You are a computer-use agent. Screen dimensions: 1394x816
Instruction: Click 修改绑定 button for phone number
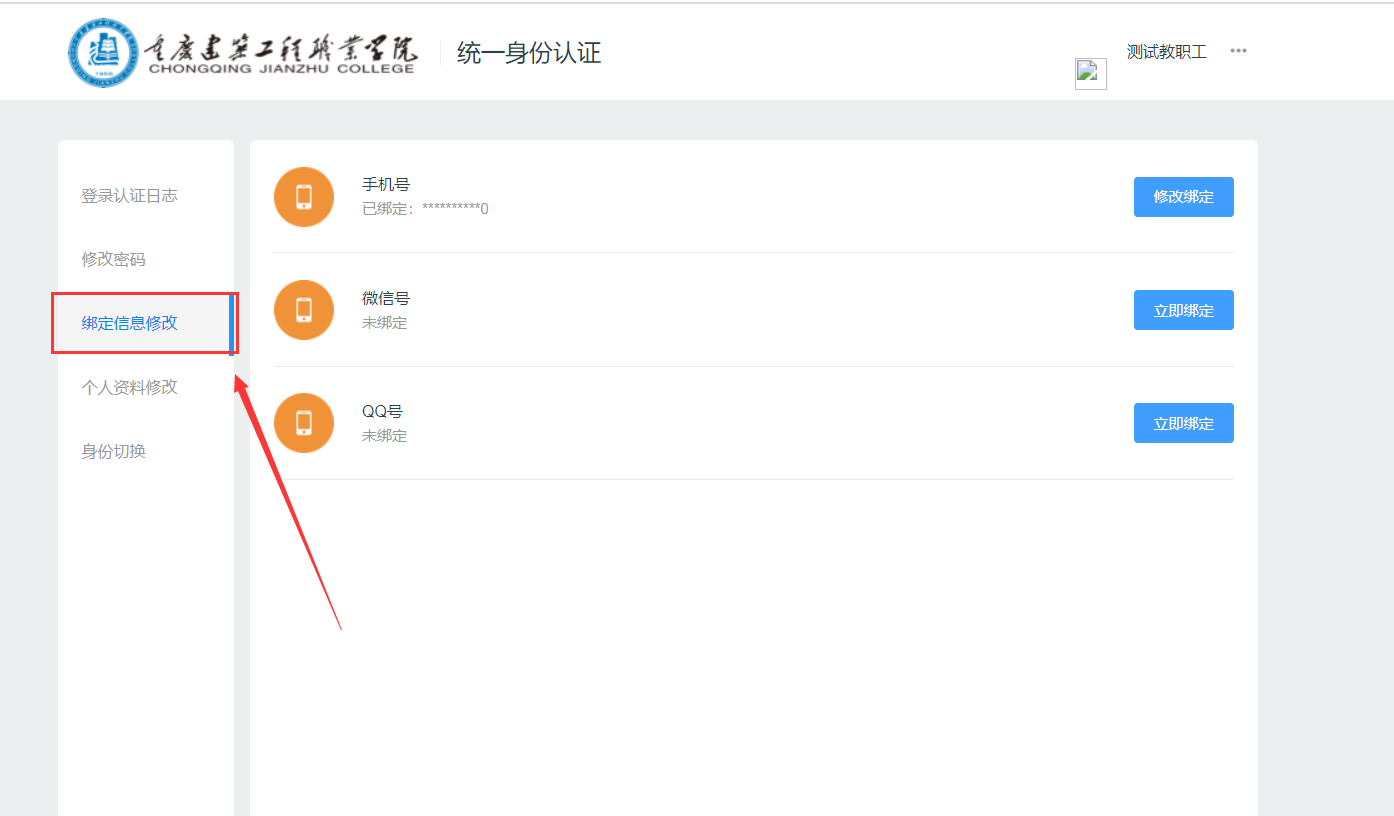click(x=1184, y=197)
